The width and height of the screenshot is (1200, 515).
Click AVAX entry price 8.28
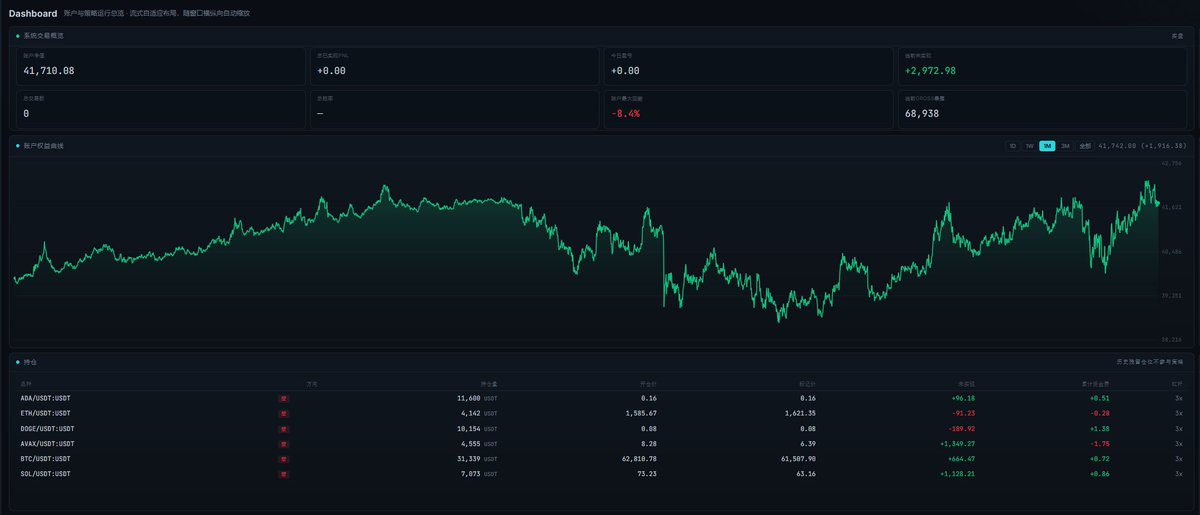click(648, 443)
